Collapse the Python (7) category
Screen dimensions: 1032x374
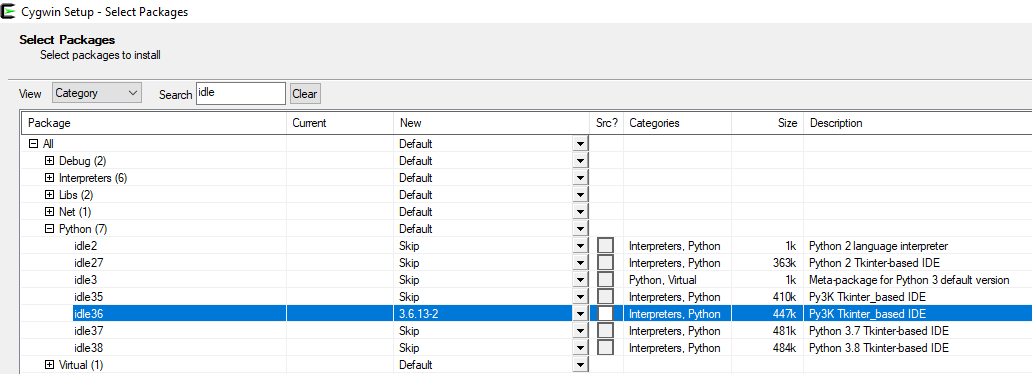click(49, 229)
